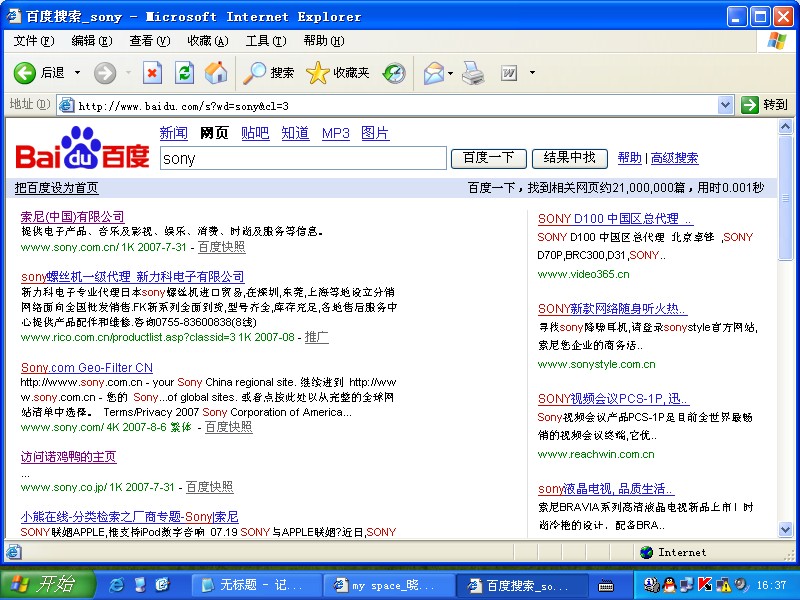The image size is (800, 600).
Task: Click the page scrollbar down arrow
Action: (x=785, y=530)
